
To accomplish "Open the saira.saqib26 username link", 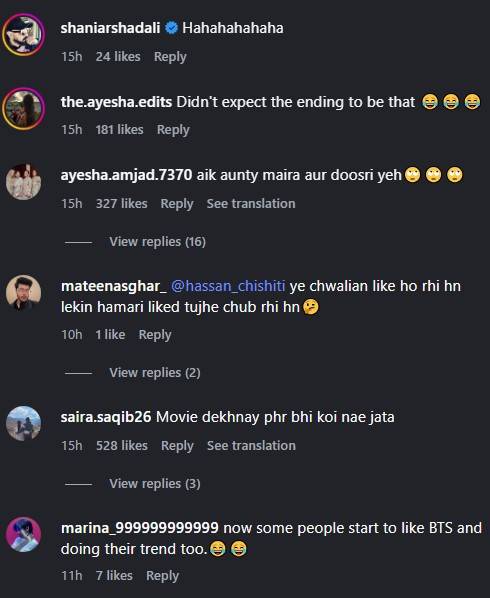I will tap(106, 417).
